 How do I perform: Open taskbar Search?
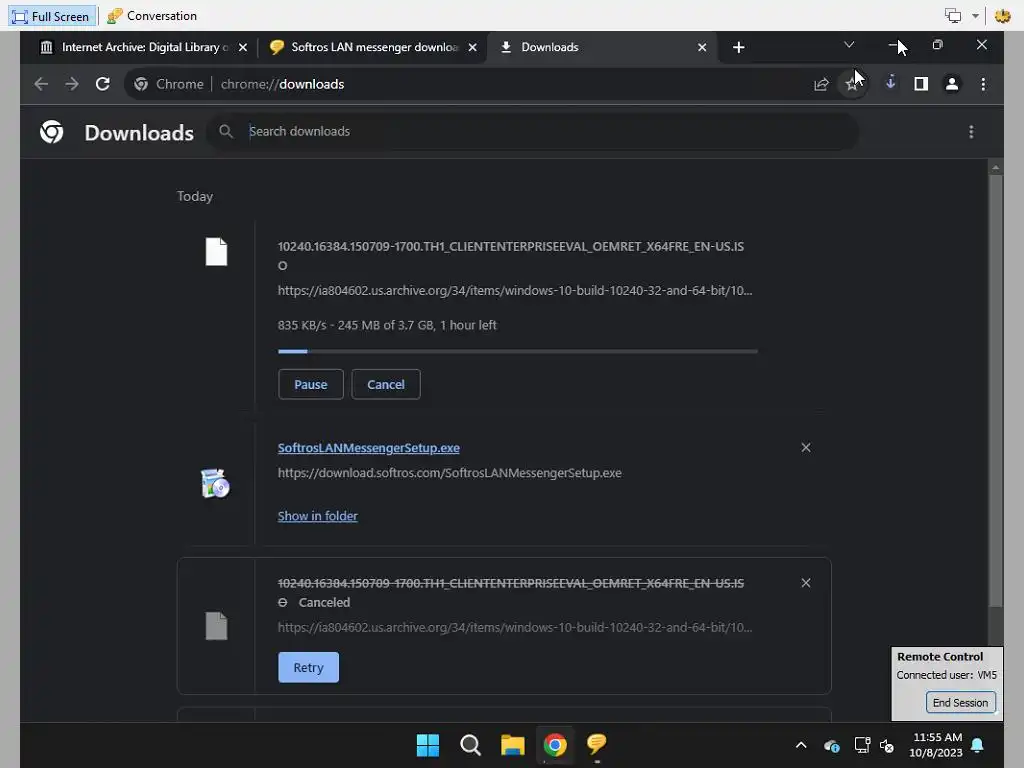pyautogui.click(x=470, y=744)
